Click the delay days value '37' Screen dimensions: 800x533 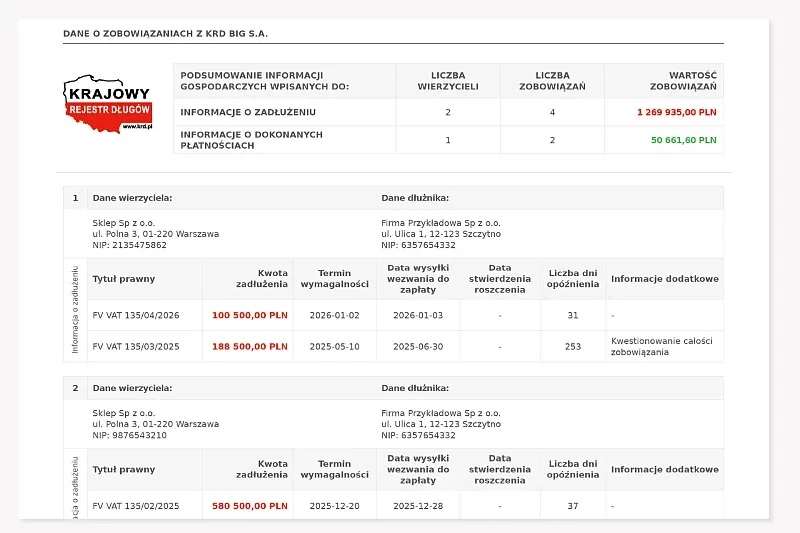(x=573, y=506)
